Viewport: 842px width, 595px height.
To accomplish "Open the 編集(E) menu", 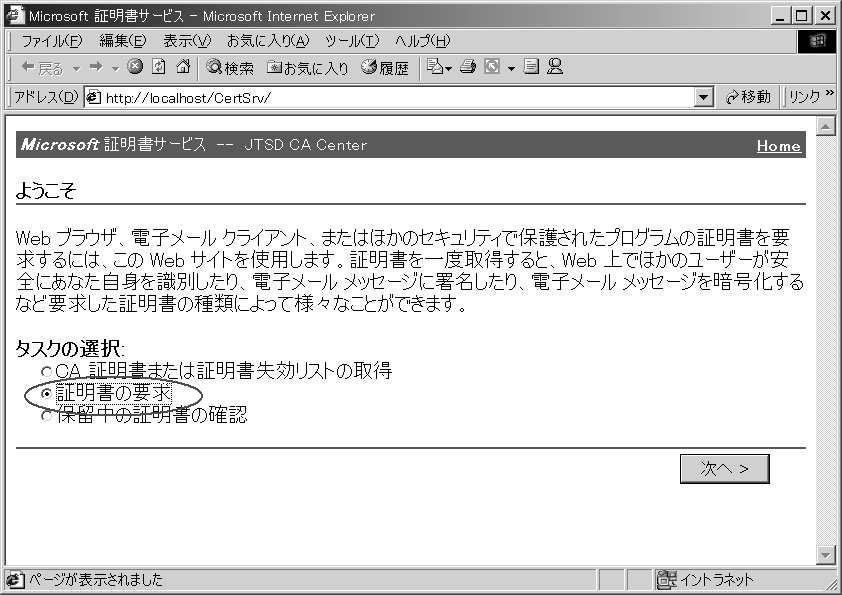I will click(122, 41).
